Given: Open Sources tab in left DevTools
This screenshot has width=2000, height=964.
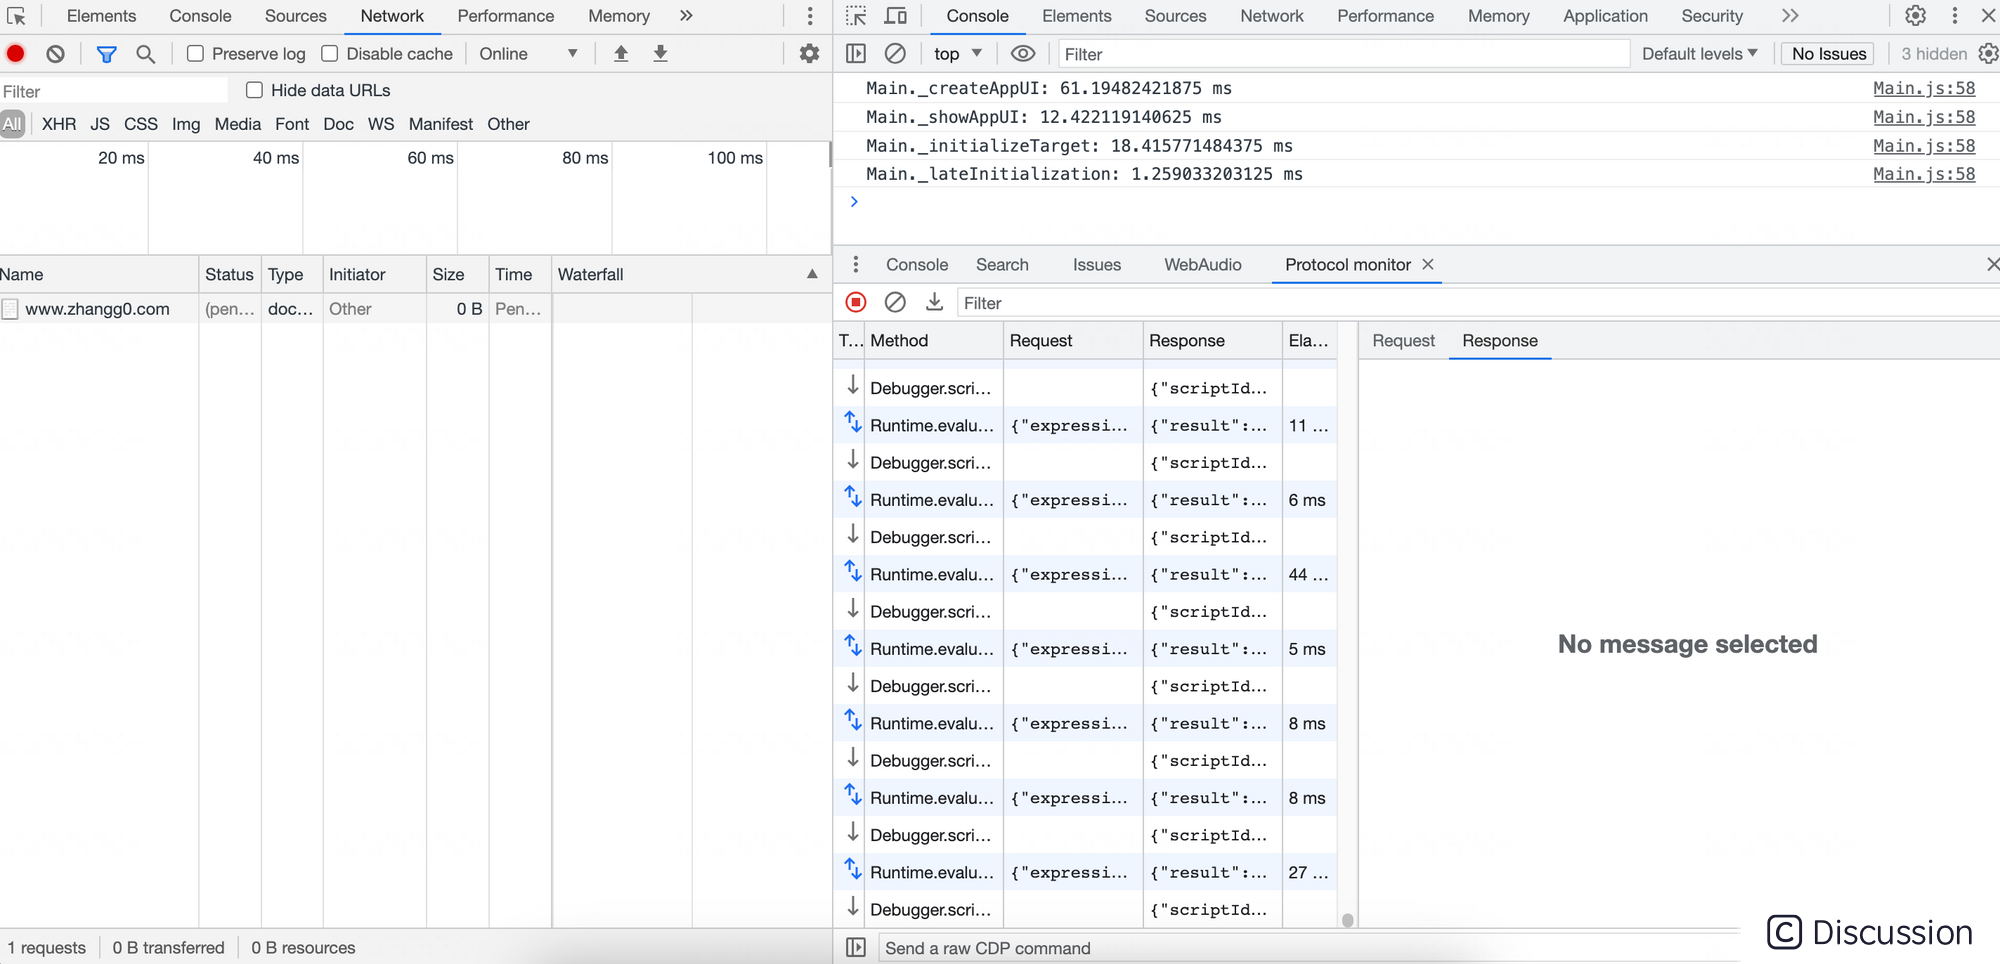Looking at the screenshot, I should coord(296,16).
